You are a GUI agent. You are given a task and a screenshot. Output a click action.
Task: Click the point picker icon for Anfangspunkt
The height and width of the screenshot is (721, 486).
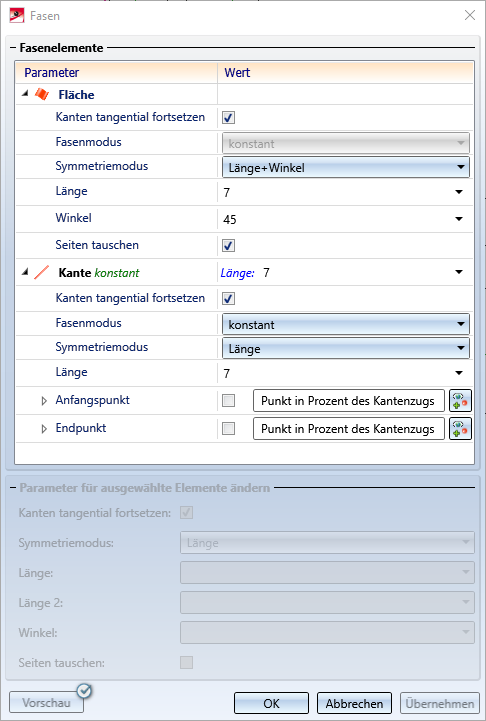point(460,401)
